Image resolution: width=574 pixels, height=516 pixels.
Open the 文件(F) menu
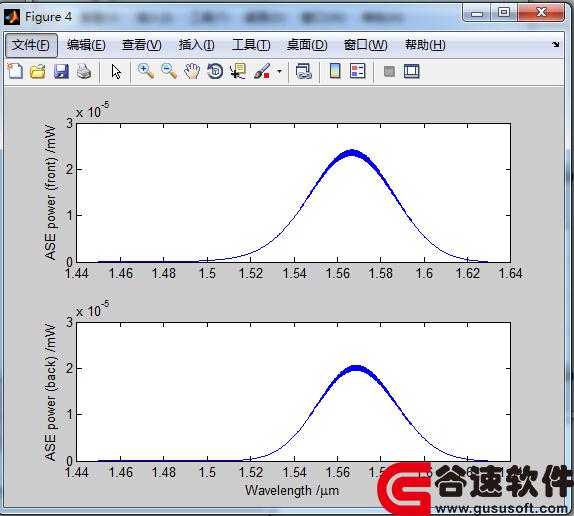coord(31,45)
